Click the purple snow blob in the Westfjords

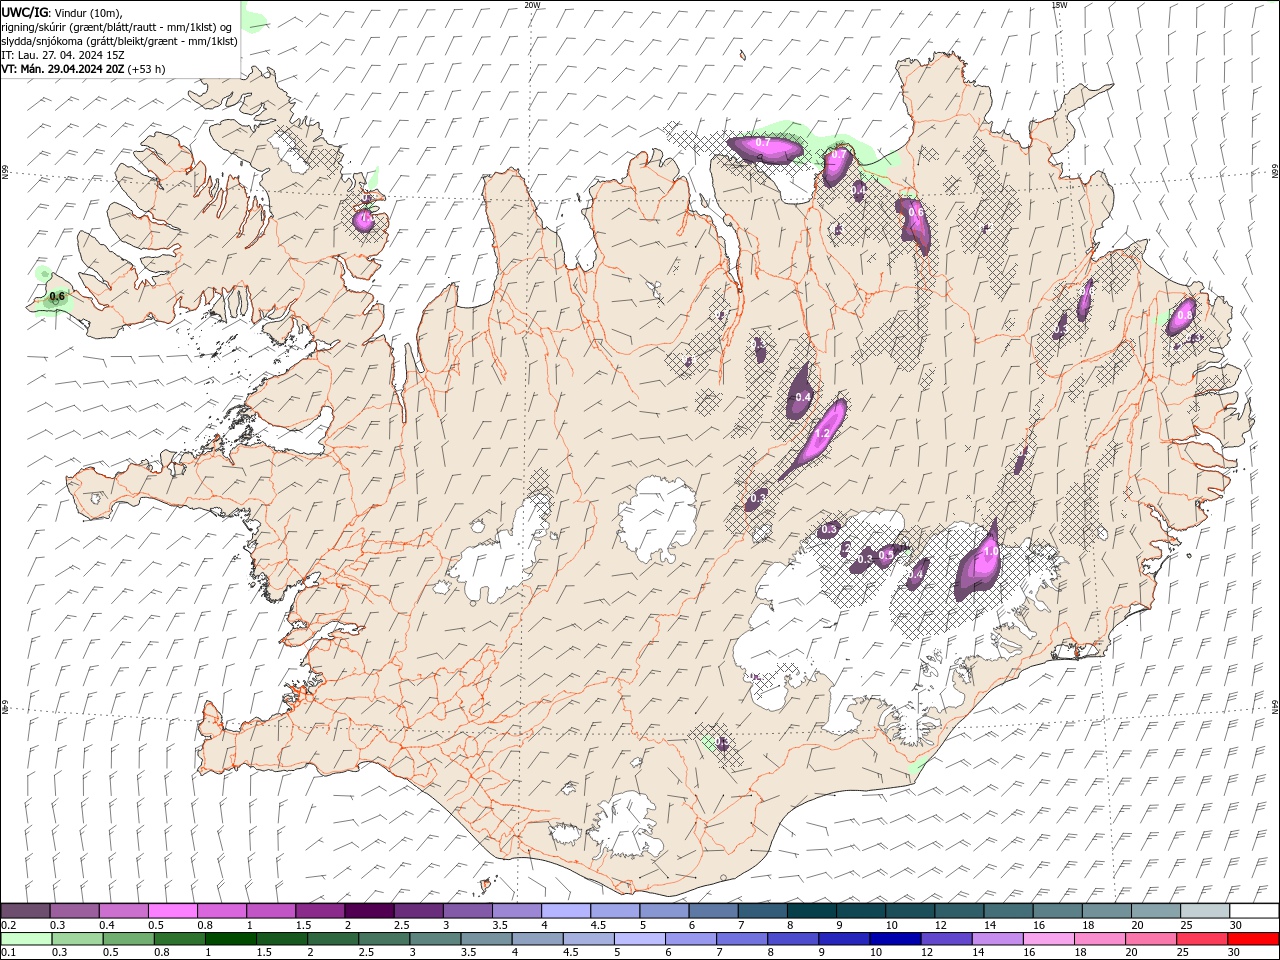pyautogui.click(x=365, y=219)
